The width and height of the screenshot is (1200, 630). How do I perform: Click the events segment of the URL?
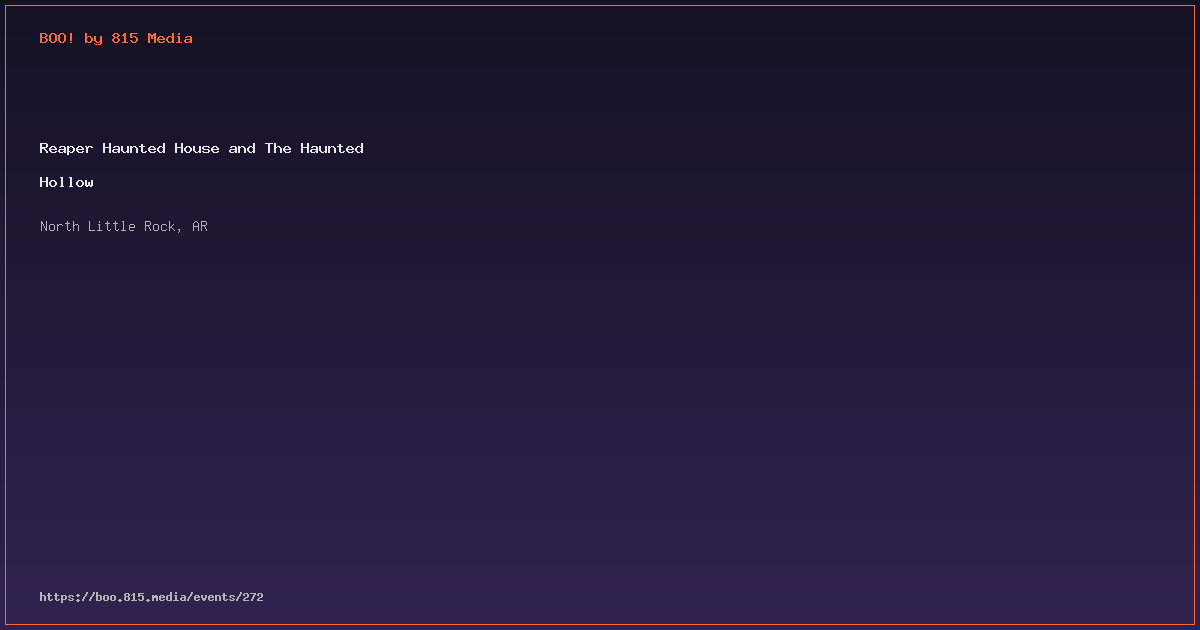[x=214, y=597]
